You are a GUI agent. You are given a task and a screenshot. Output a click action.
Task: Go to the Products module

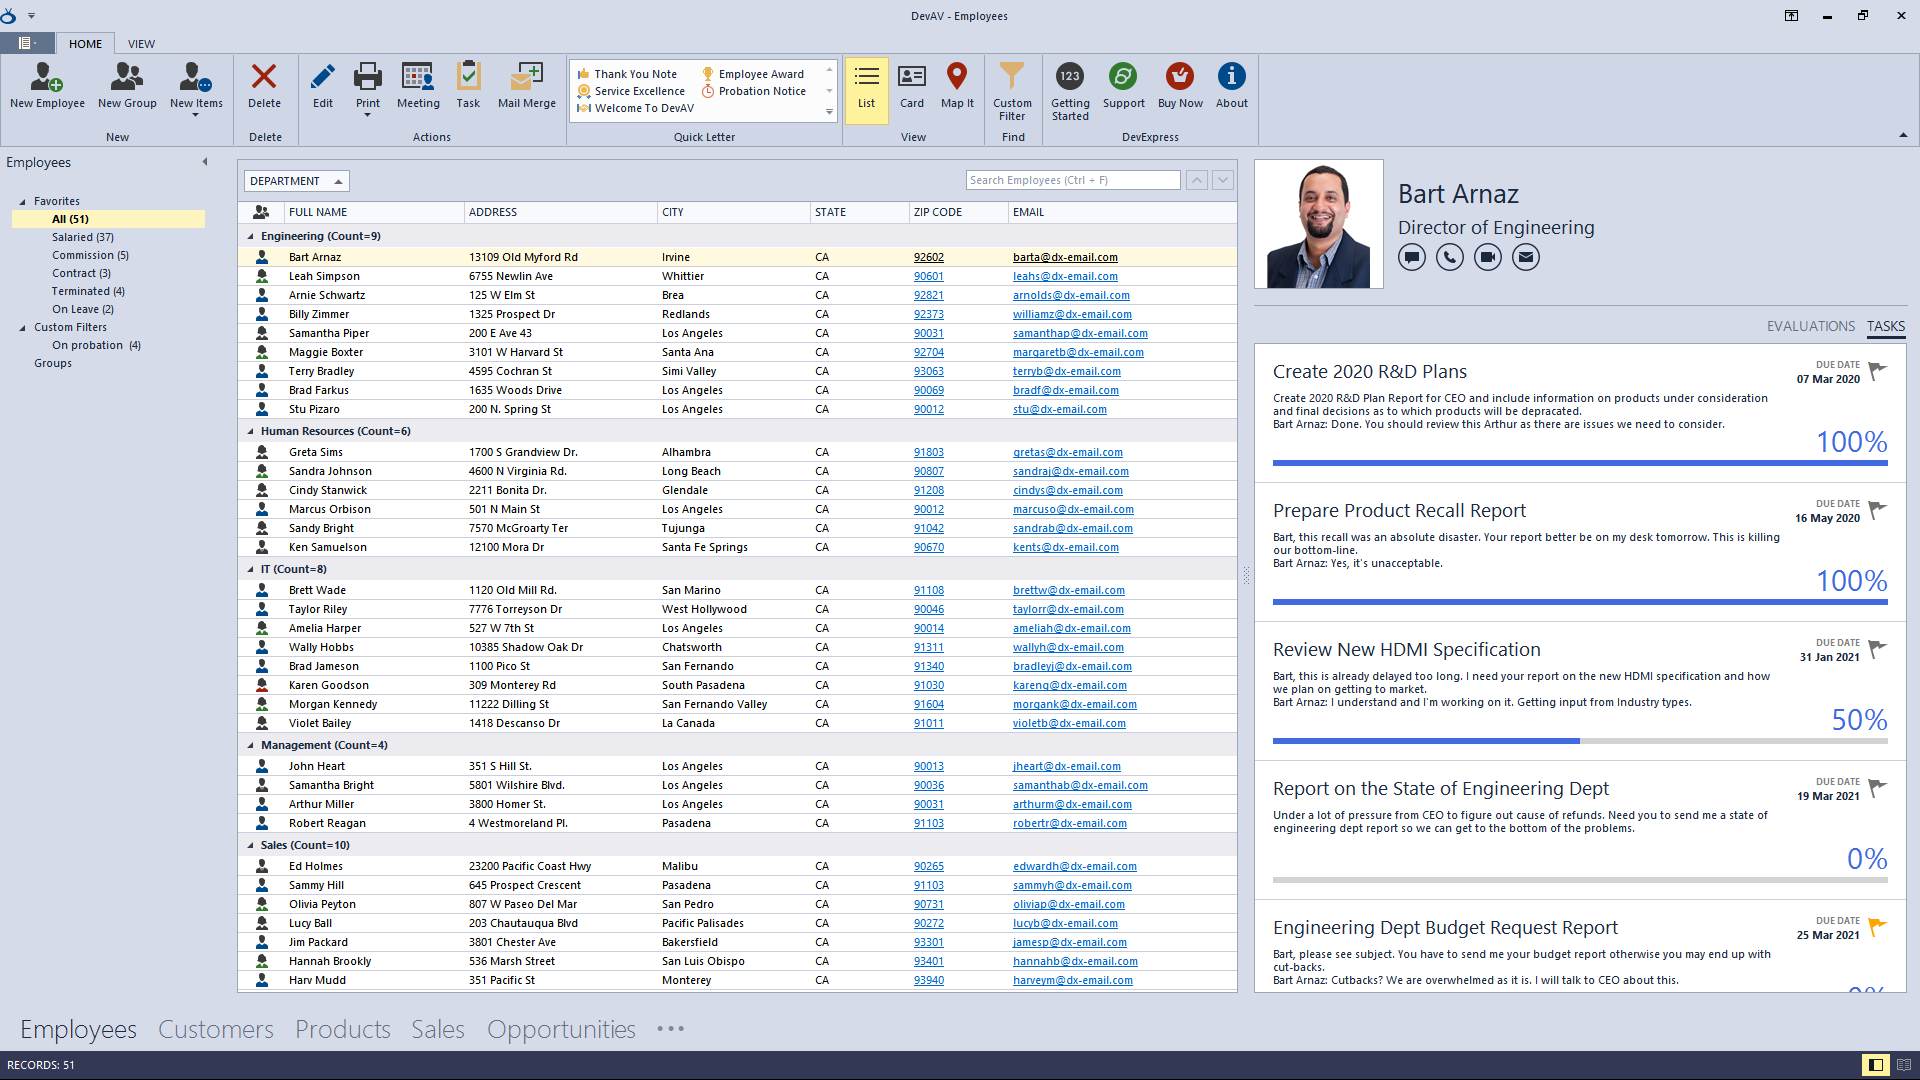pos(343,1029)
